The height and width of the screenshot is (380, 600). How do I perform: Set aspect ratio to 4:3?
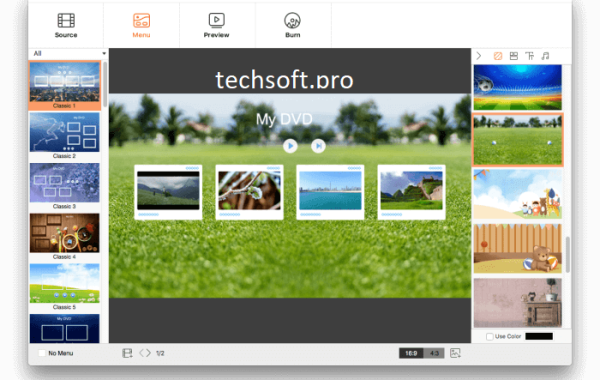(434, 353)
